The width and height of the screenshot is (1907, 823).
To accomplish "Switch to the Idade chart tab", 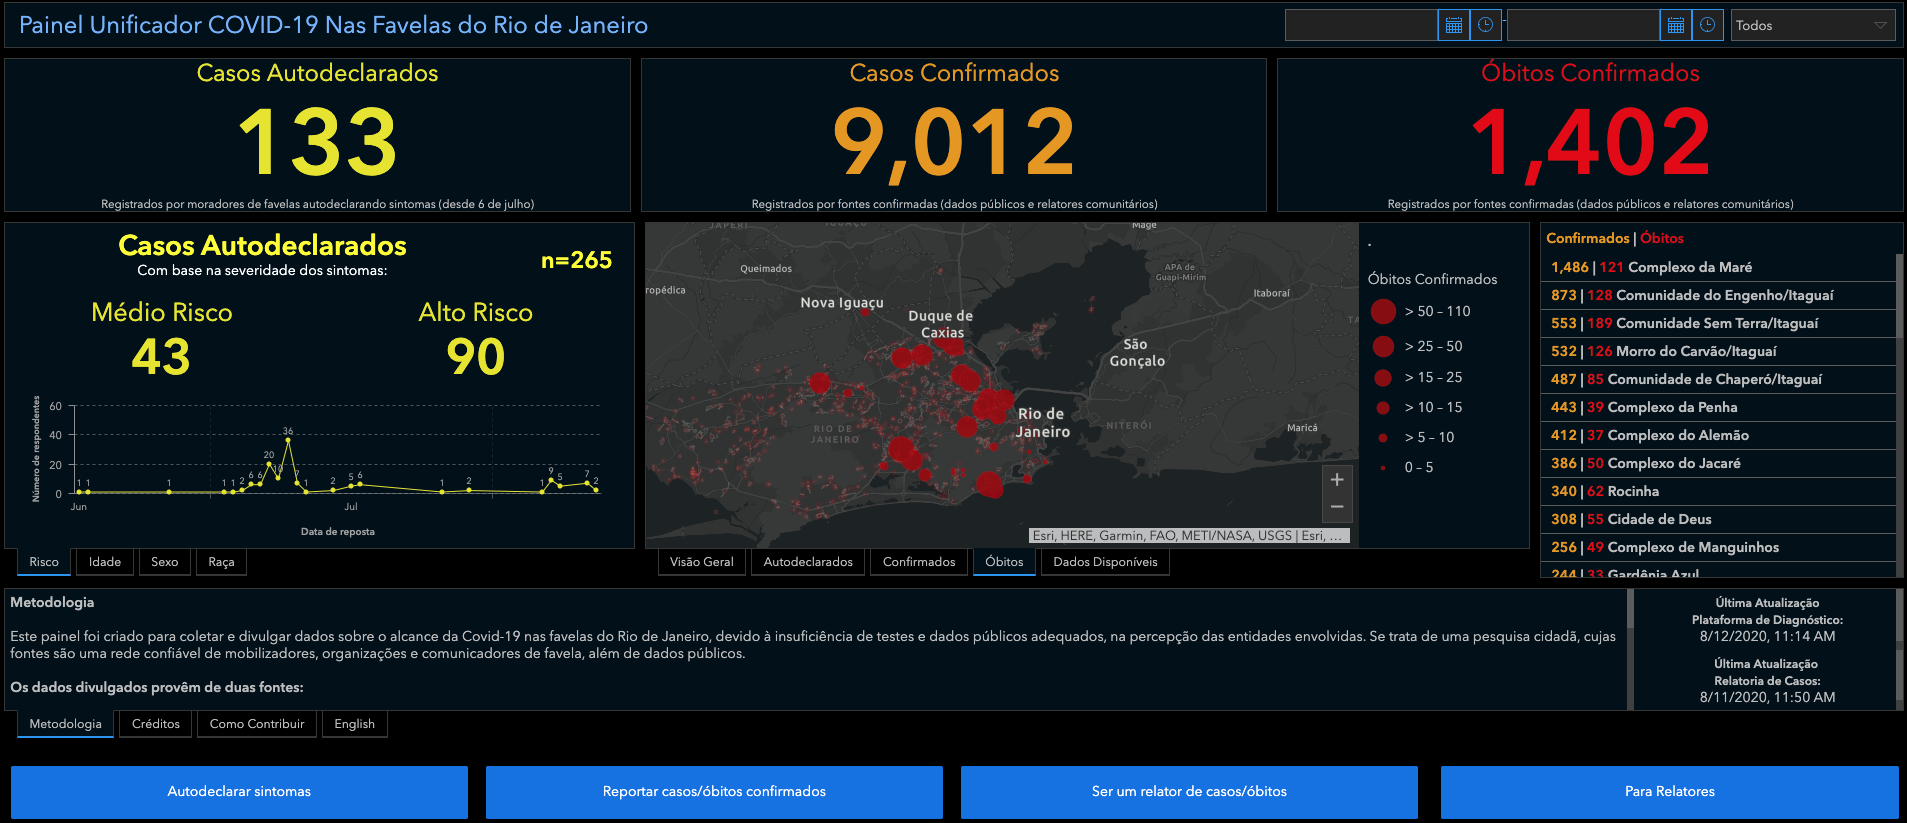I will [105, 562].
